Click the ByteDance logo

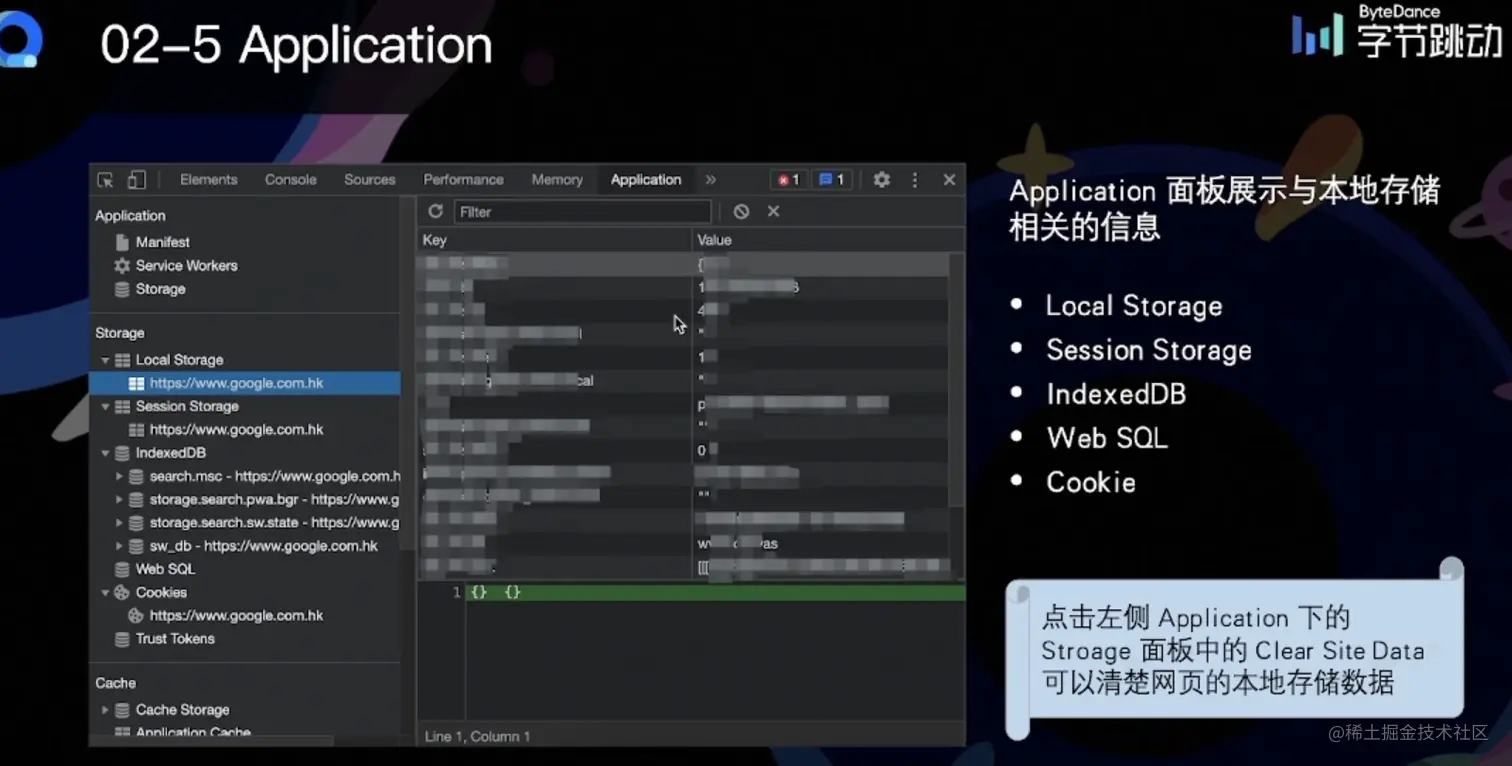tap(1396, 31)
